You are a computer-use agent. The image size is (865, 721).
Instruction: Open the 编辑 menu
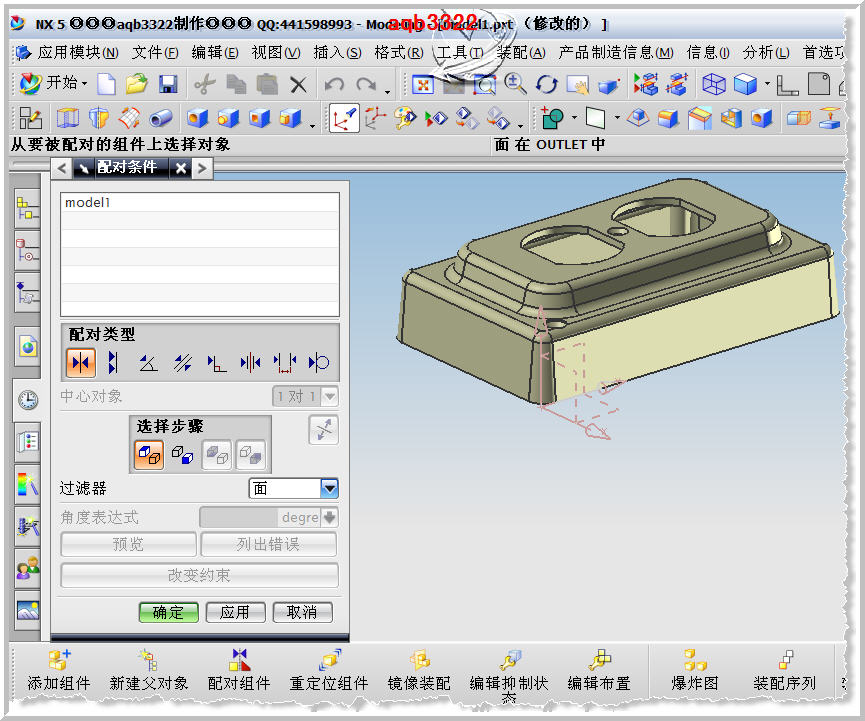coord(215,53)
